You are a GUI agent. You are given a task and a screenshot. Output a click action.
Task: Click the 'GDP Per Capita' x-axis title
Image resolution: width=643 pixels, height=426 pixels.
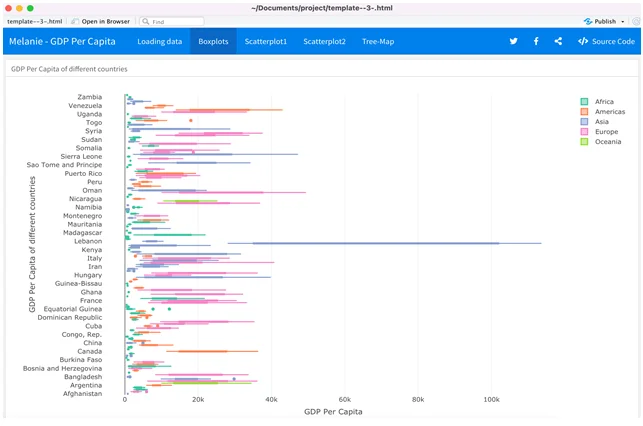(333, 412)
